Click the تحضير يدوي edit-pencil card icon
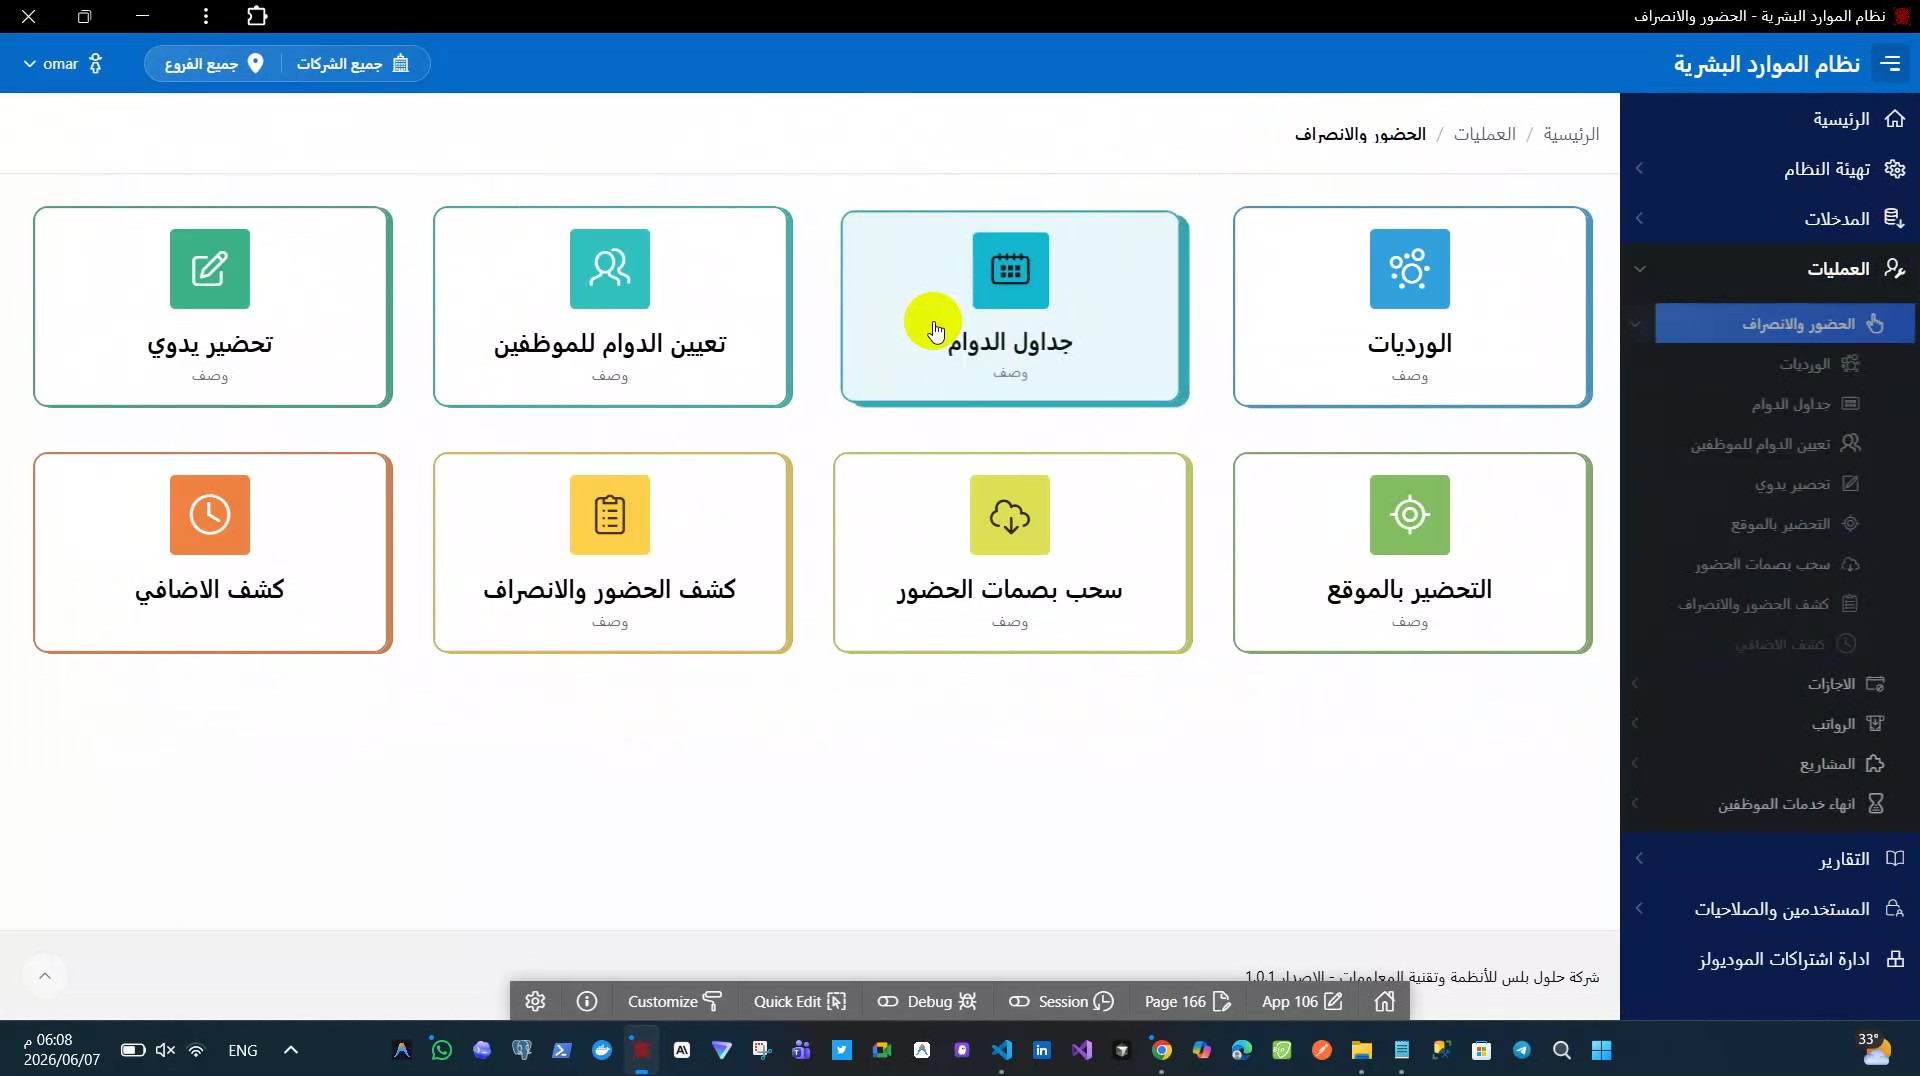Screen dimensions: 1920x1076 (x=210, y=269)
